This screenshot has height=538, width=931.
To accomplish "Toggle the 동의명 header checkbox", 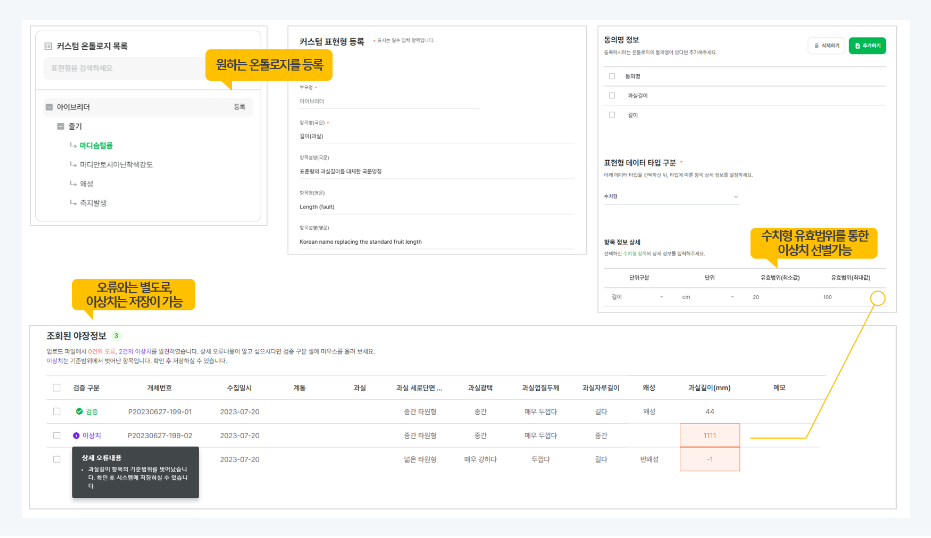I will click(x=612, y=76).
